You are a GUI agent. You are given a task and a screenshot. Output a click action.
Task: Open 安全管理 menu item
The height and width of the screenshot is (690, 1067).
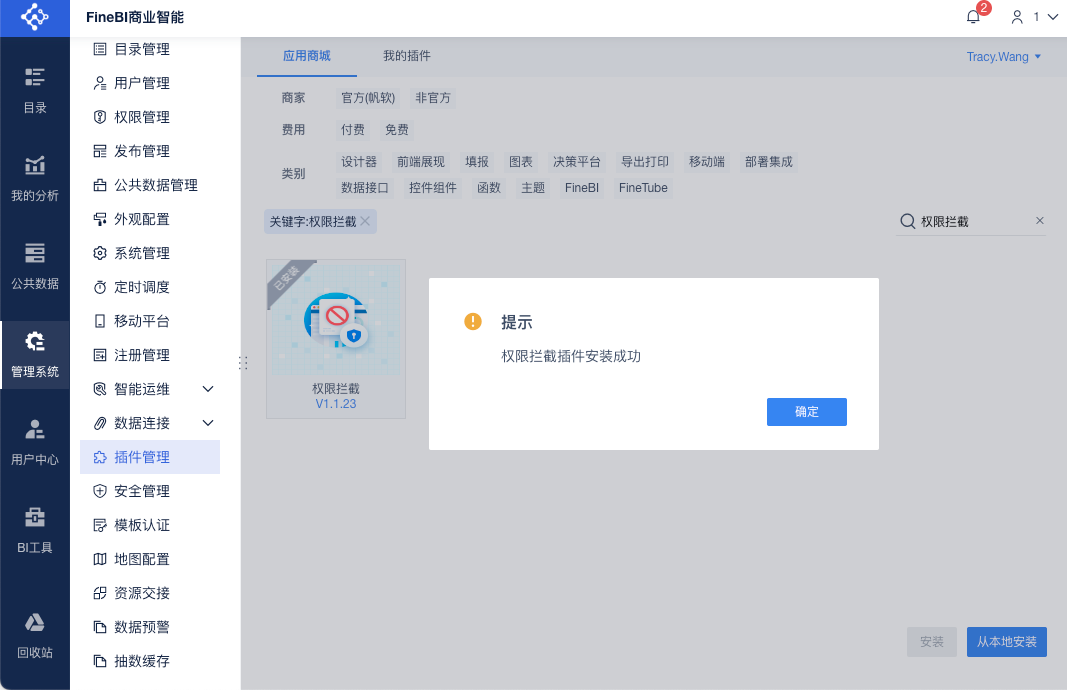(150, 491)
